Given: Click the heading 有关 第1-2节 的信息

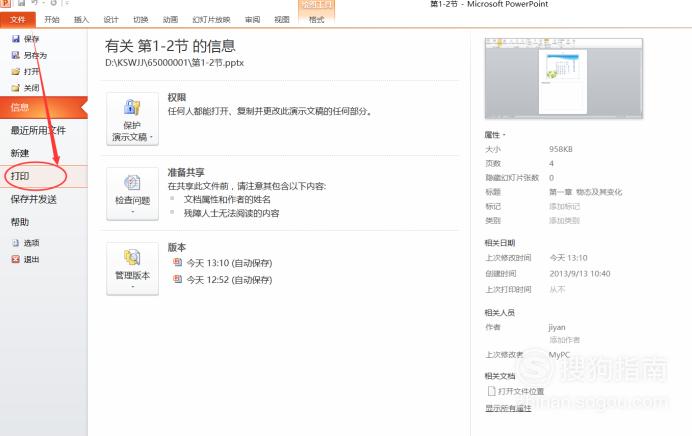Looking at the screenshot, I should [x=170, y=45].
